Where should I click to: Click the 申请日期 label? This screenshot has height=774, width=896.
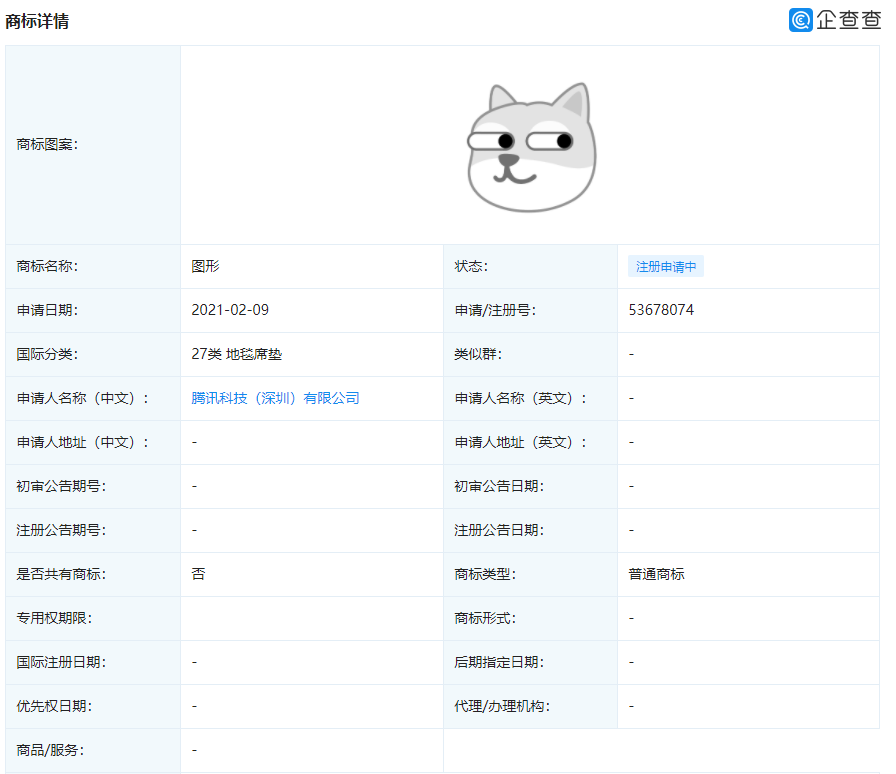47,310
